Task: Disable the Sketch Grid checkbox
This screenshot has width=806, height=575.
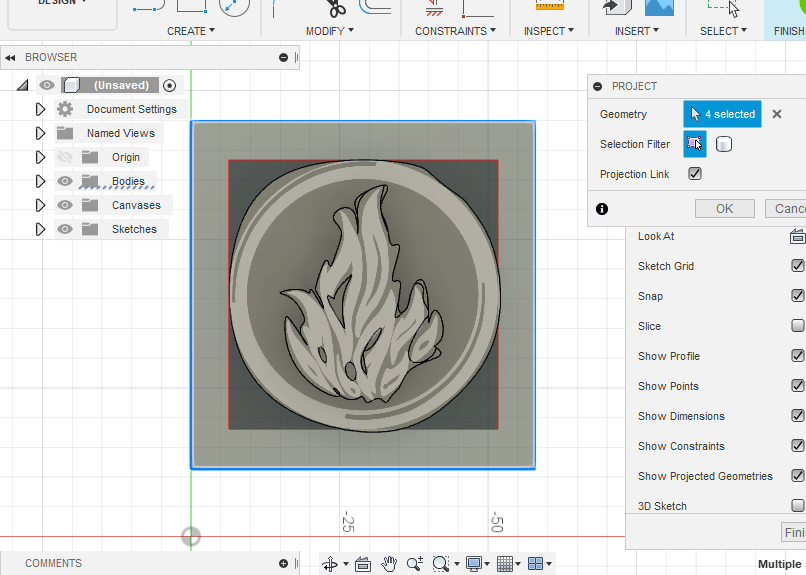Action: [797, 266]
